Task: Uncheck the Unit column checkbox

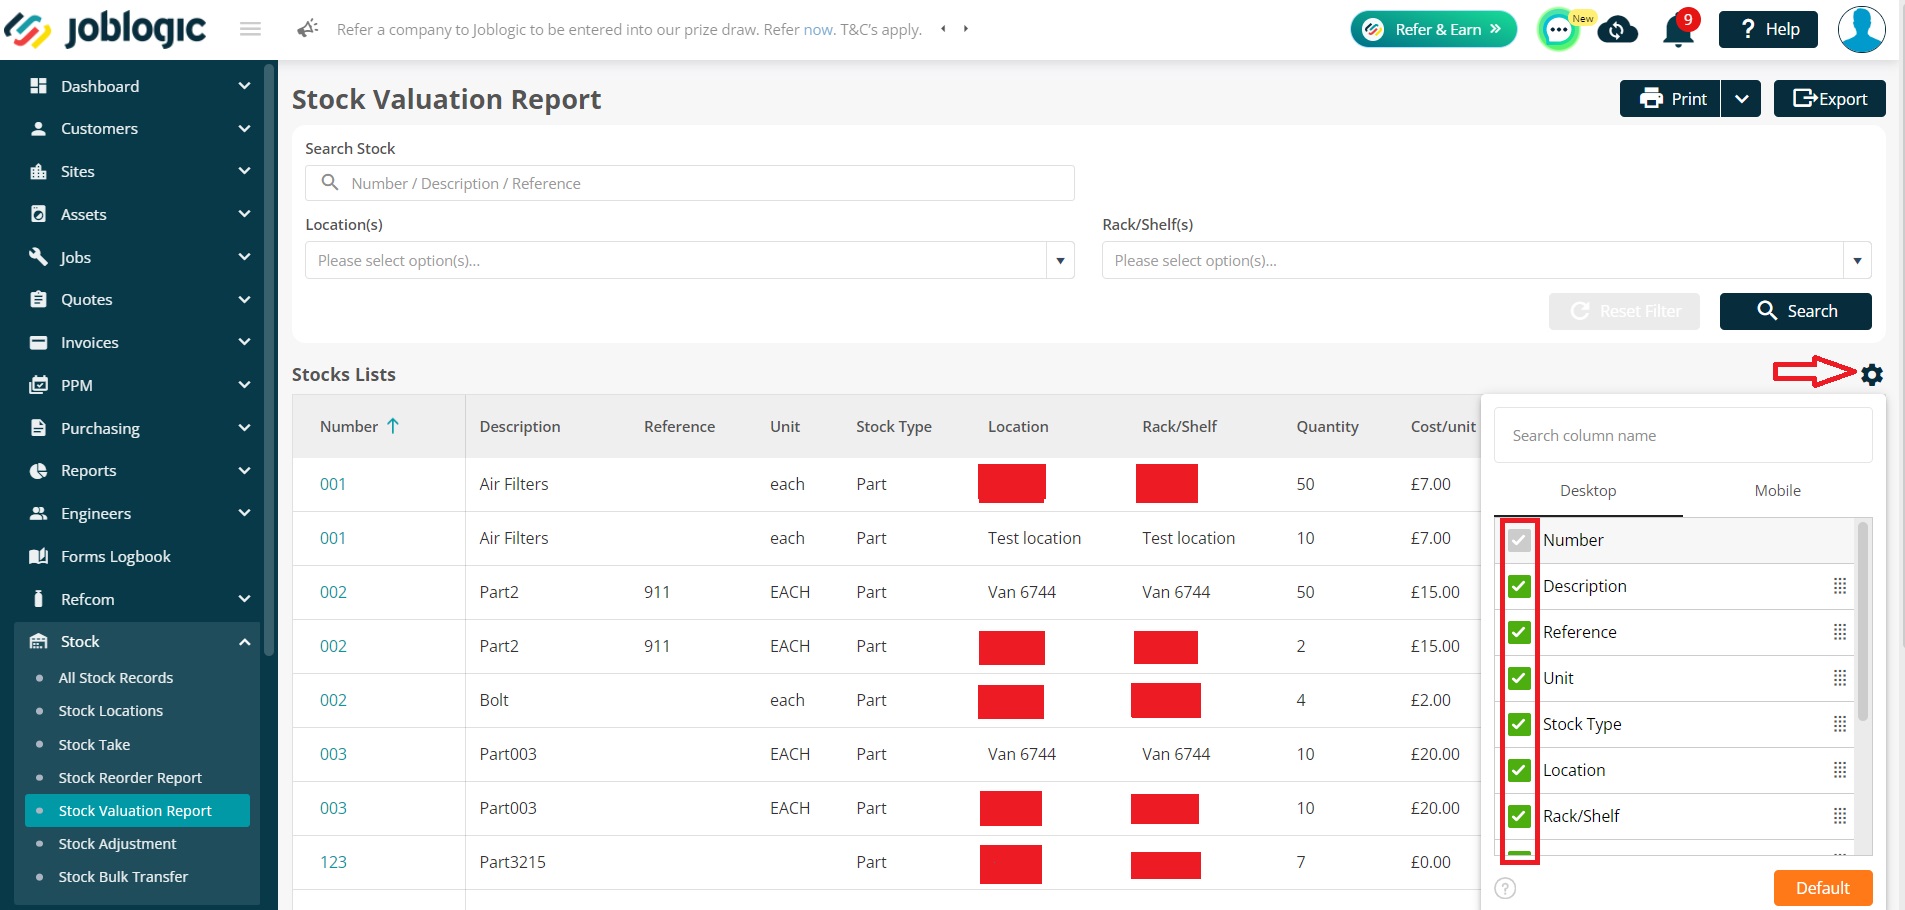Action: click(1519, 678)
